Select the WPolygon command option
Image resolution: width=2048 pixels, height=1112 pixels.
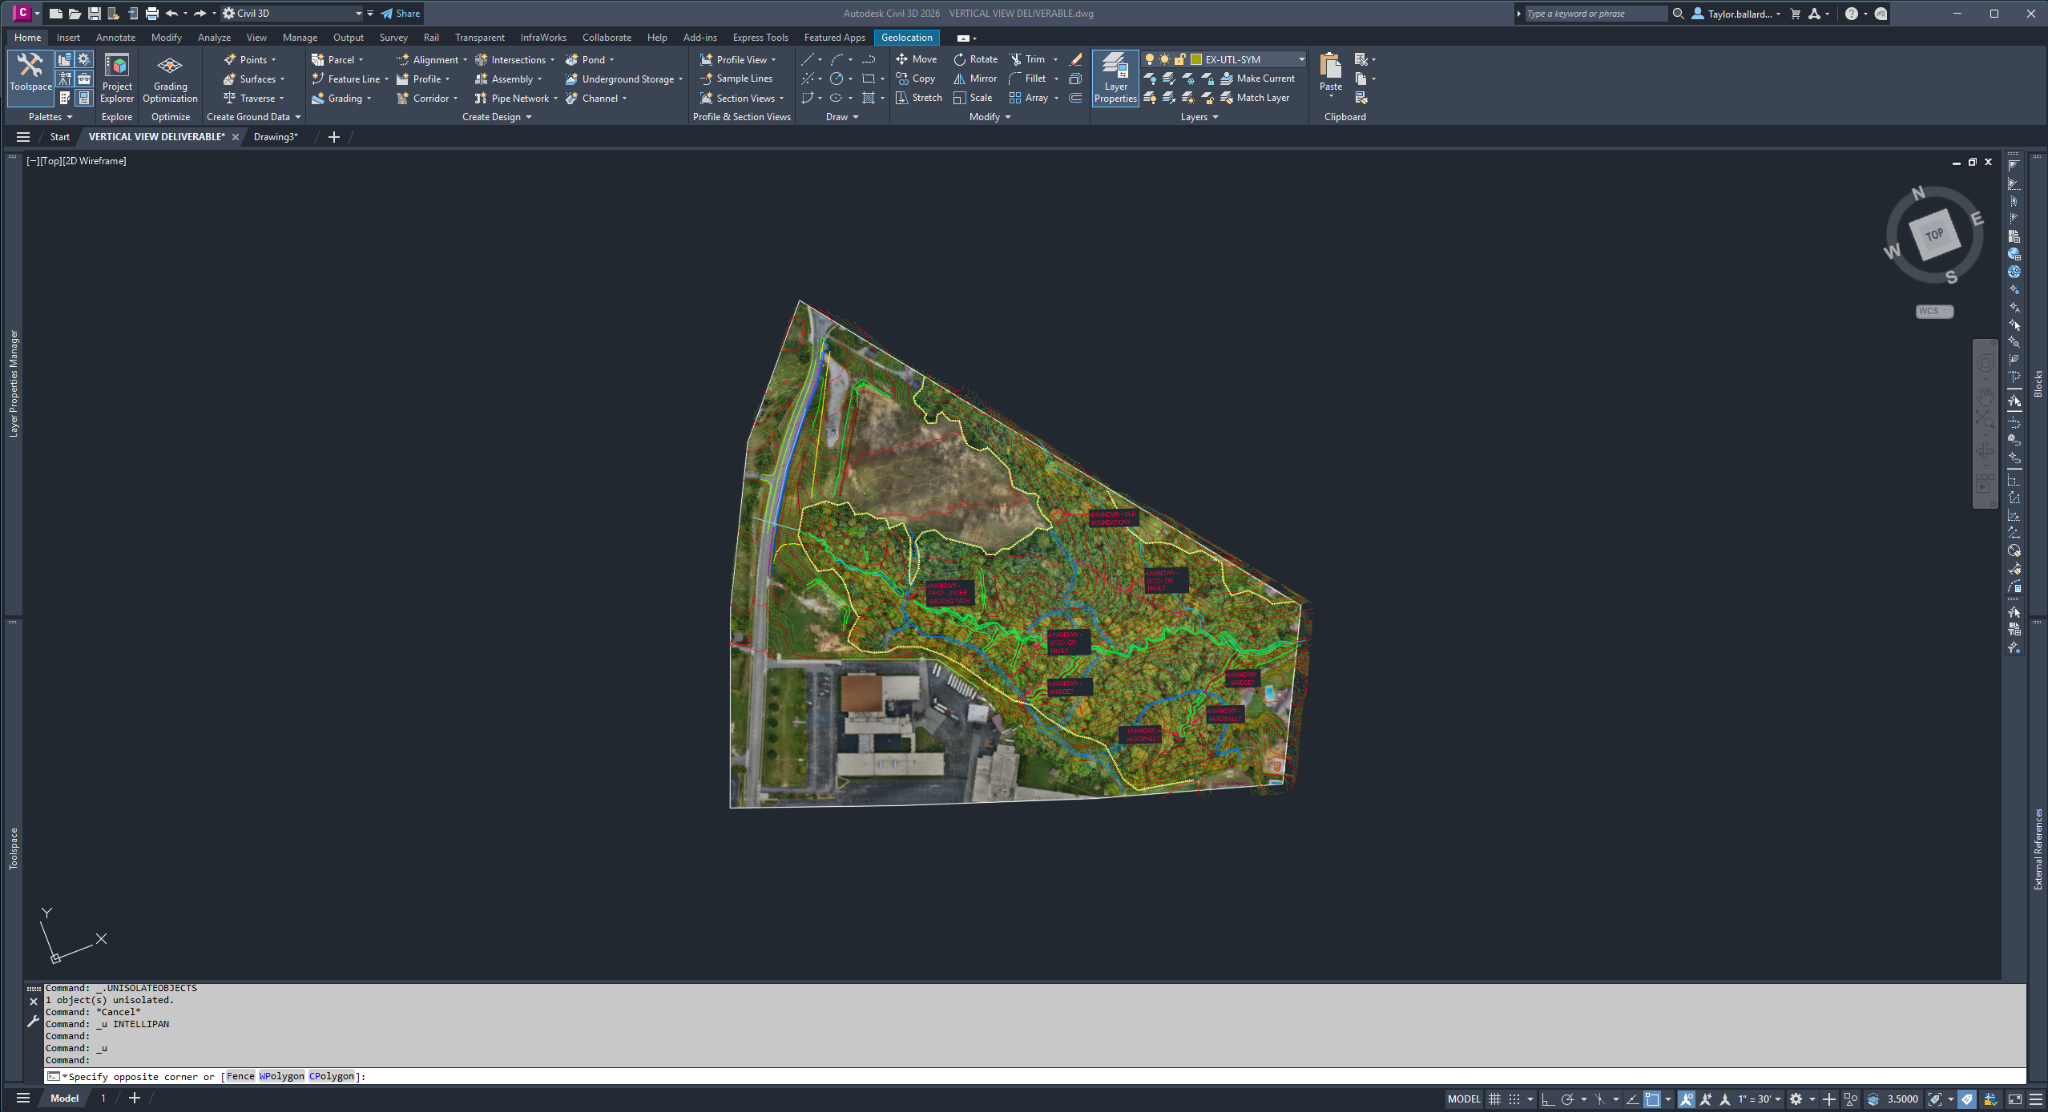pos(281,1076)
